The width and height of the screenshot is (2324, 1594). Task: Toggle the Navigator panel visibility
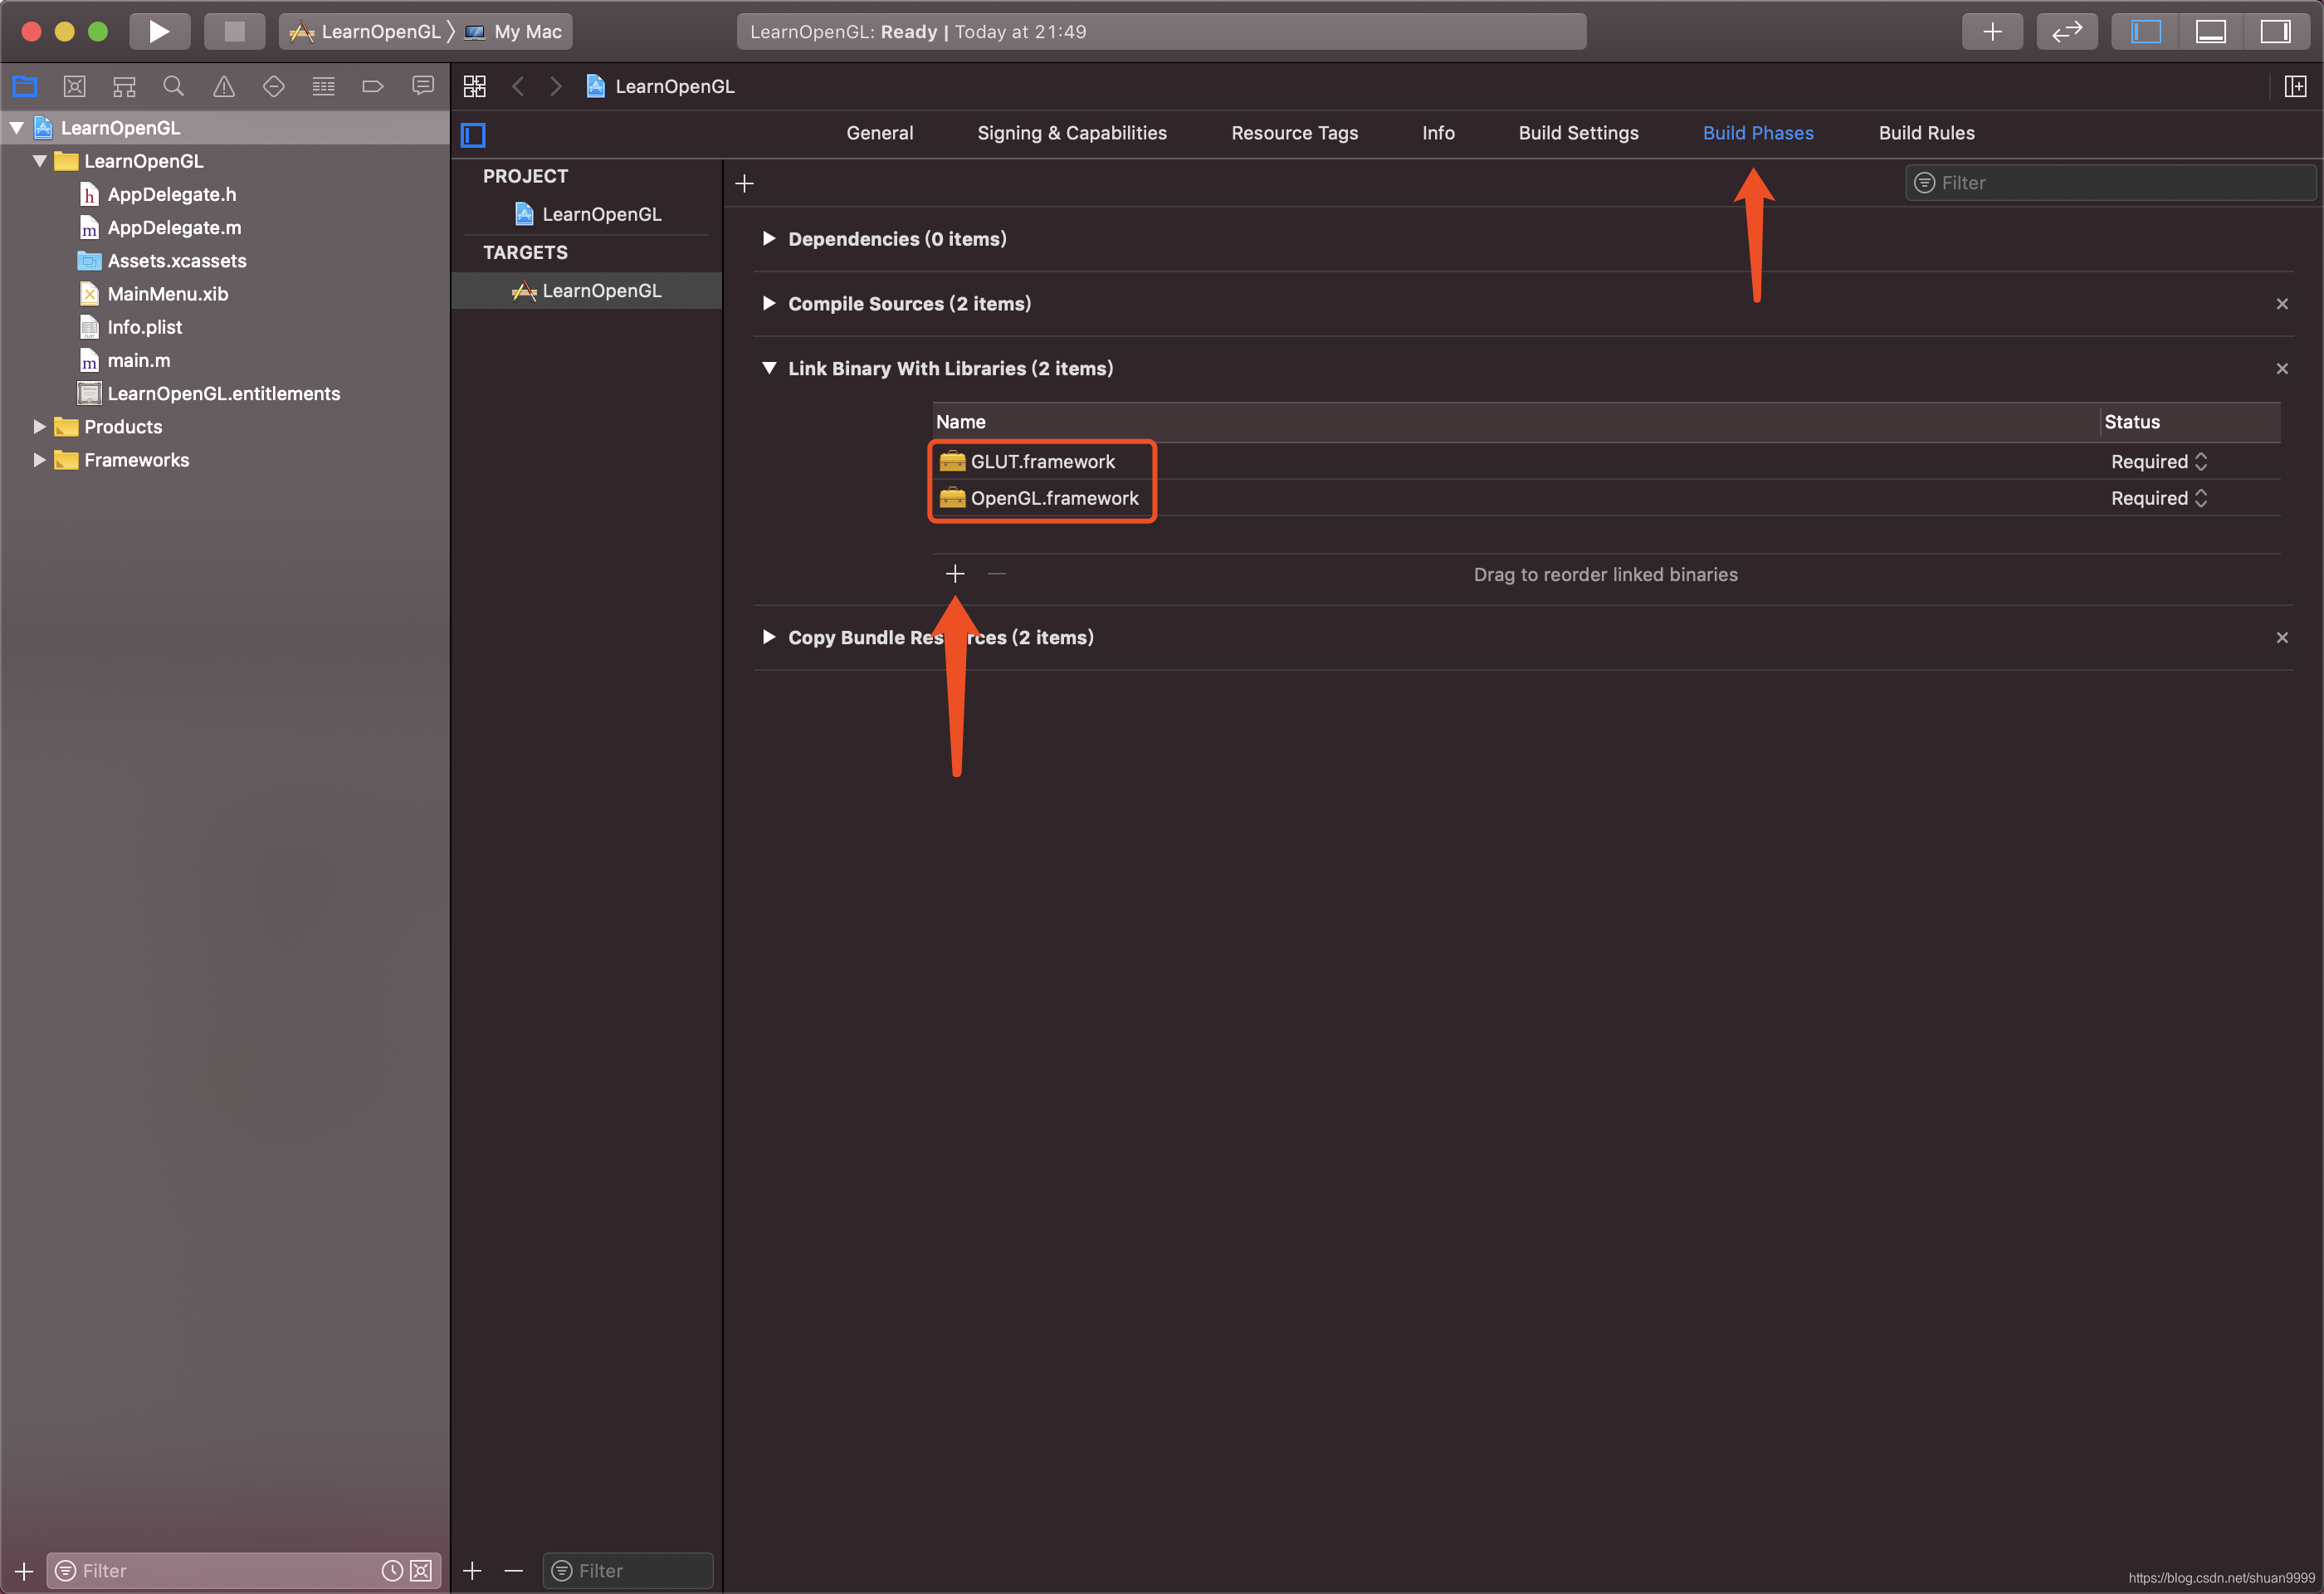pos(2146,31)
